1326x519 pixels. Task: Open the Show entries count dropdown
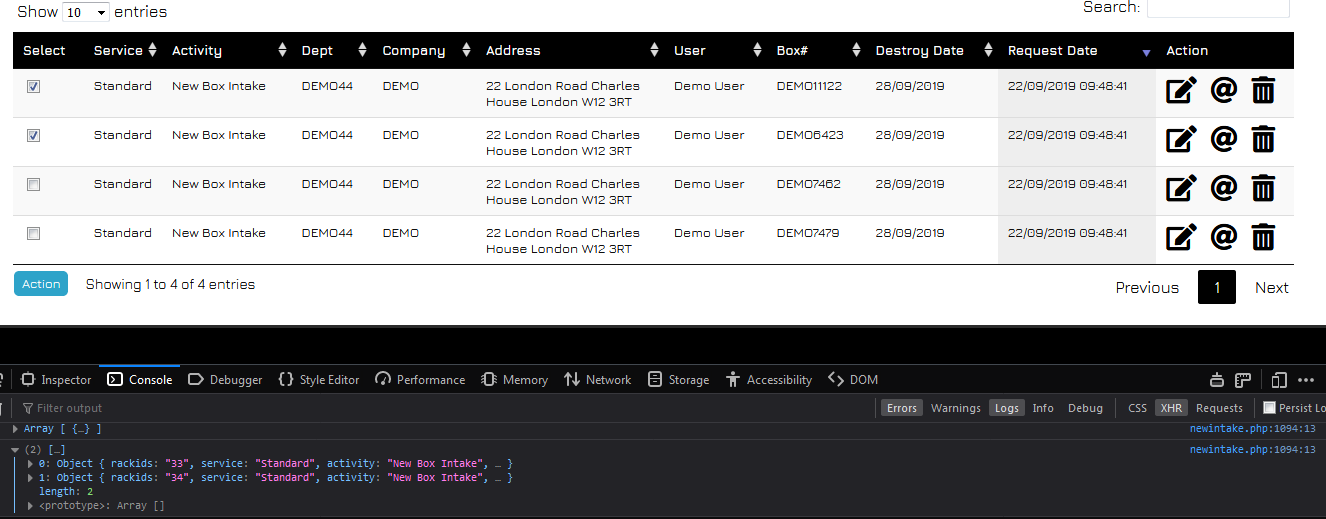[x=86, y=13]
